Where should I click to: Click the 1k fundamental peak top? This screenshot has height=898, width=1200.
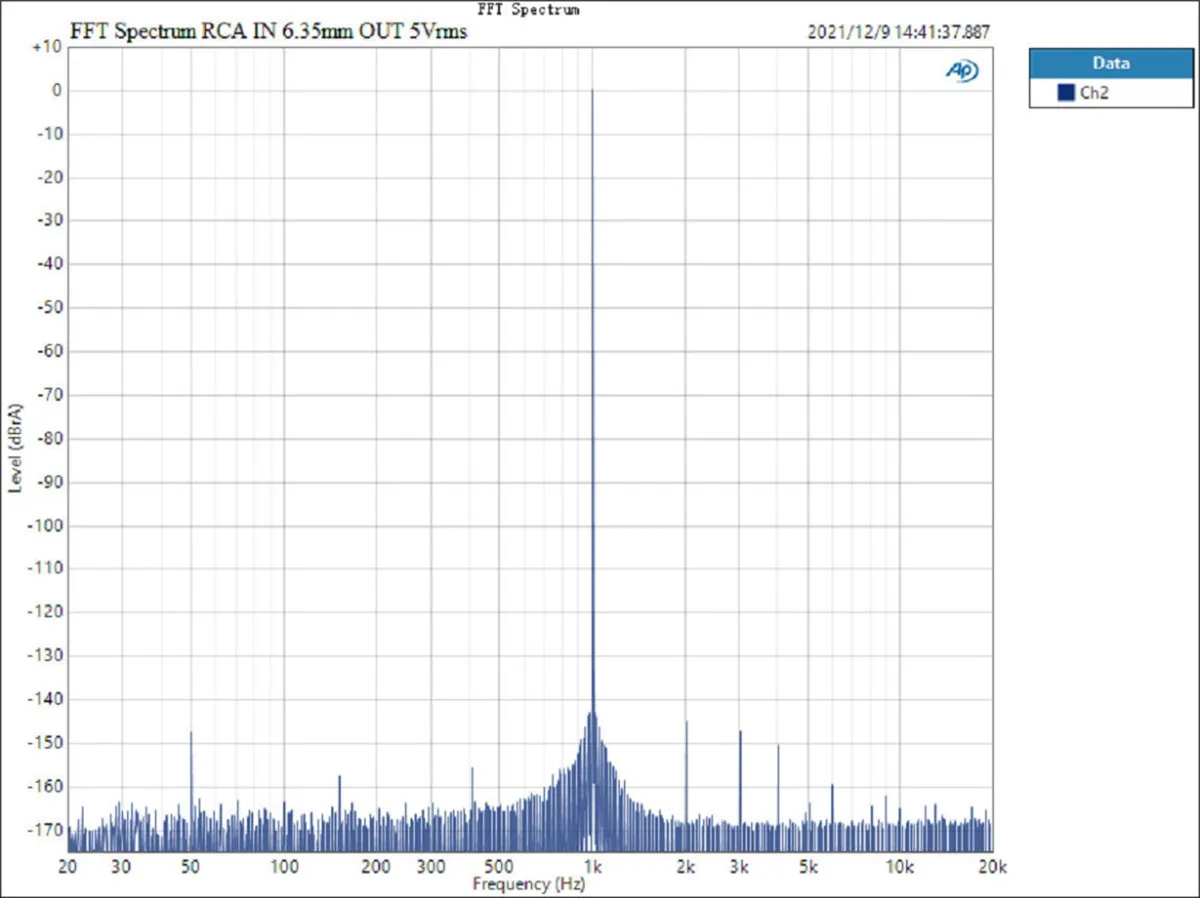(592, 90)
